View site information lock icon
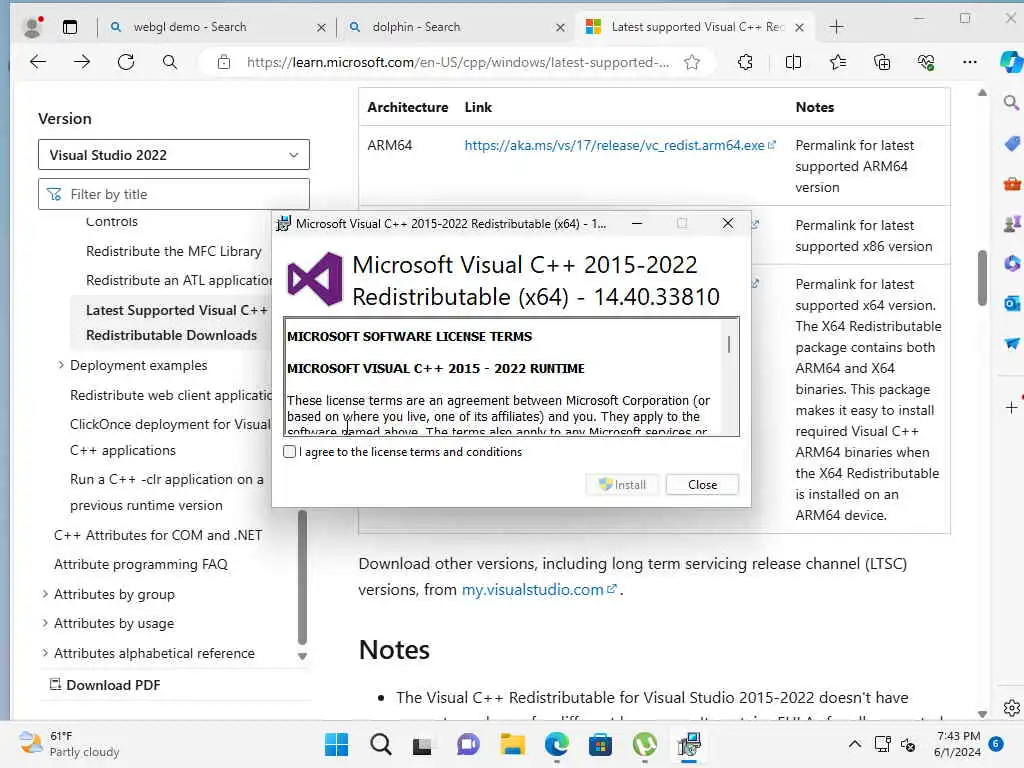 point(224,62)
